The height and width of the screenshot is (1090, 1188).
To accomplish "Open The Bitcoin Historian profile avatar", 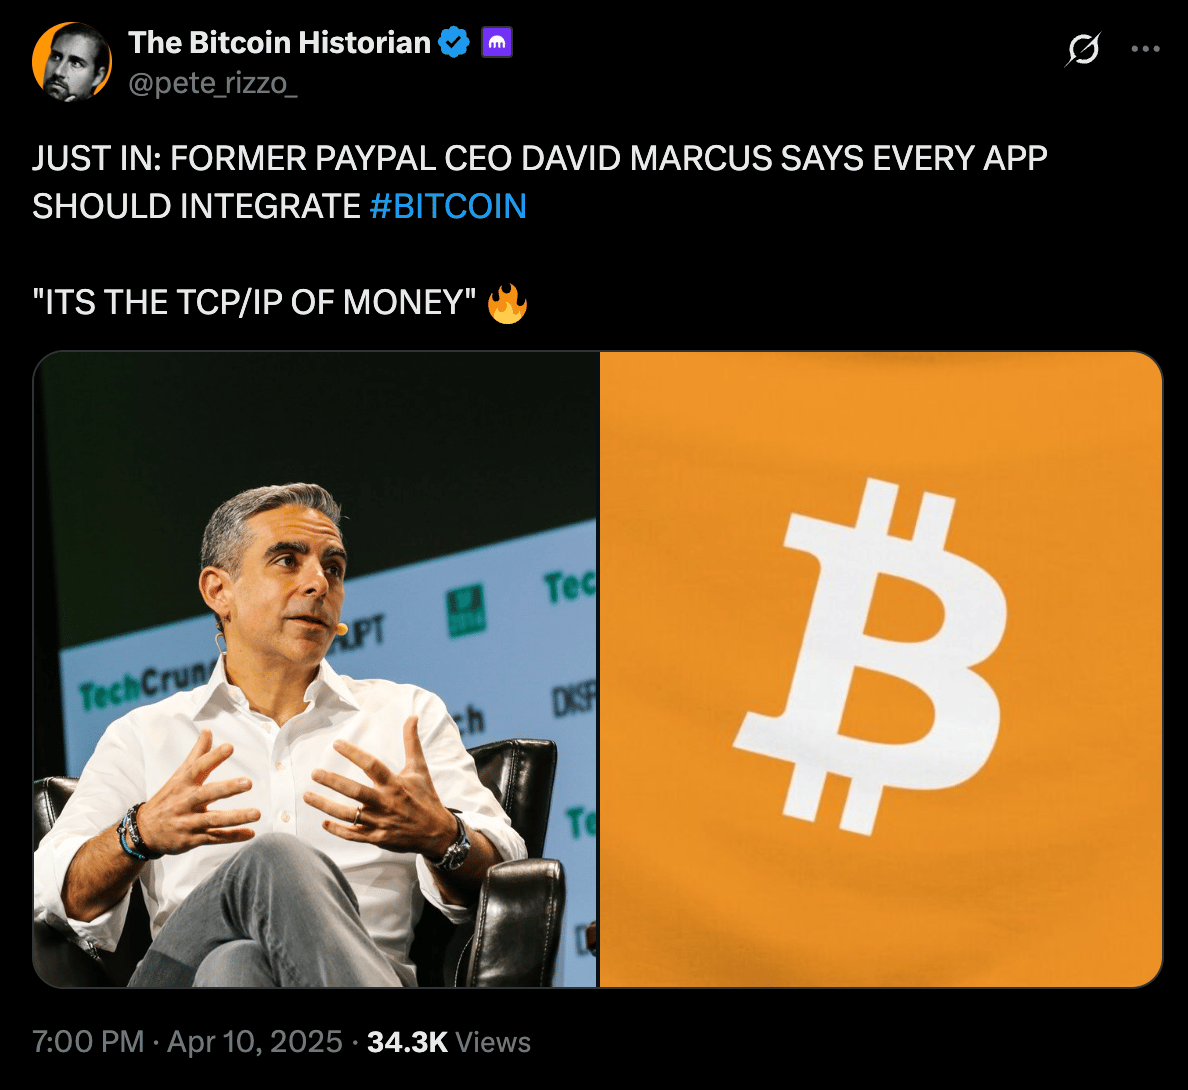I will [72, 62].
